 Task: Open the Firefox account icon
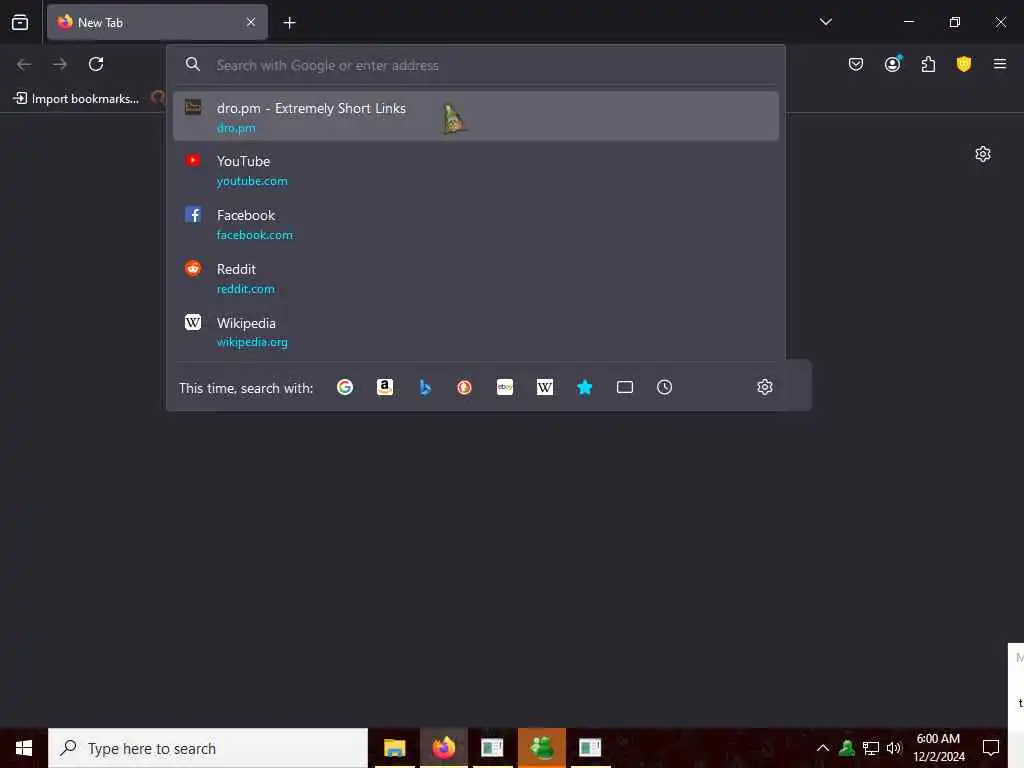tap(893, 64)
